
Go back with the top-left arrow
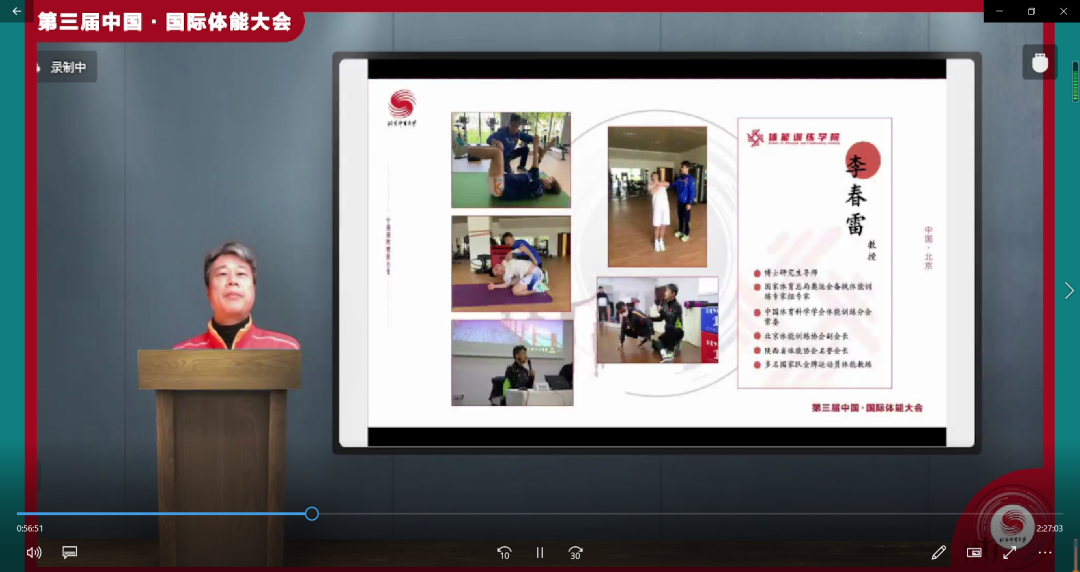[x=17, y=11]
